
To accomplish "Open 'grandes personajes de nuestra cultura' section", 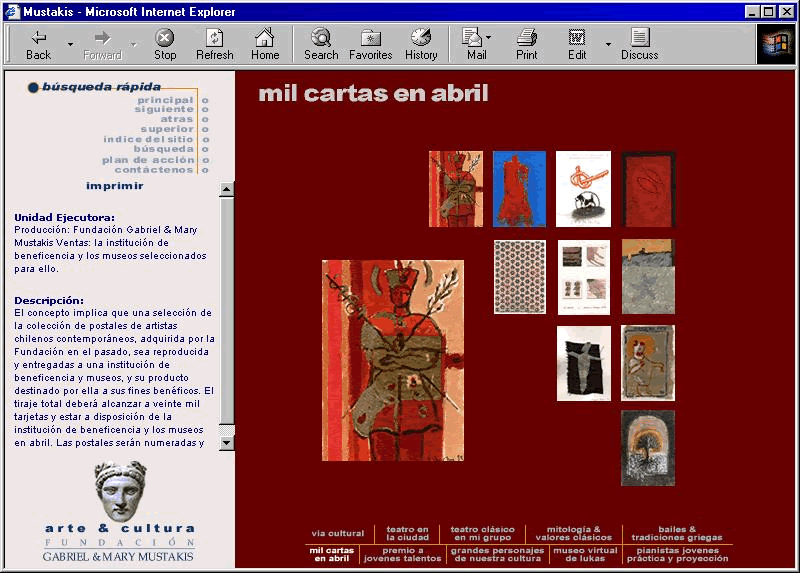I will point(497,554).
